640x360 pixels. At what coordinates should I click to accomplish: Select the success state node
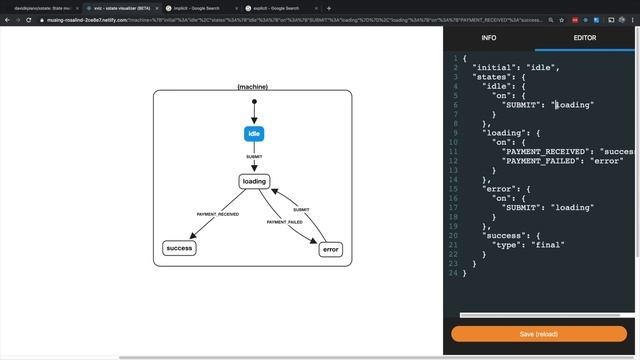[x=179, y=248]
